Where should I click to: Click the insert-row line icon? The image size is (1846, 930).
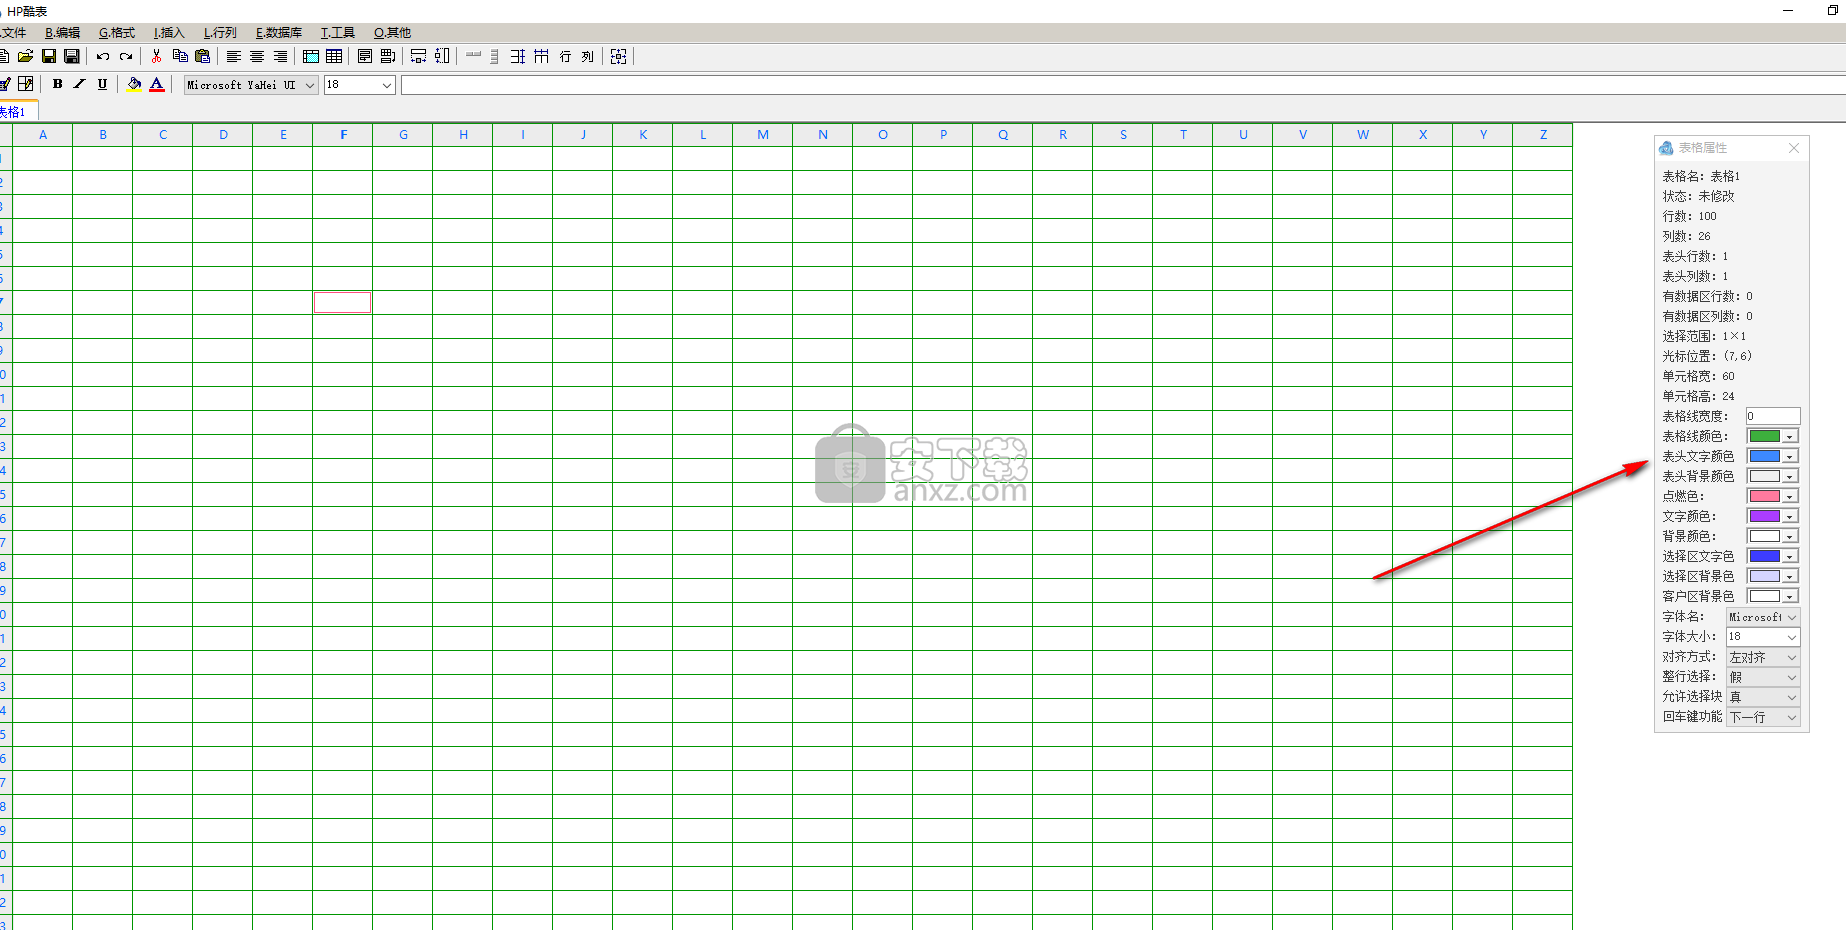tap(474, 56)
